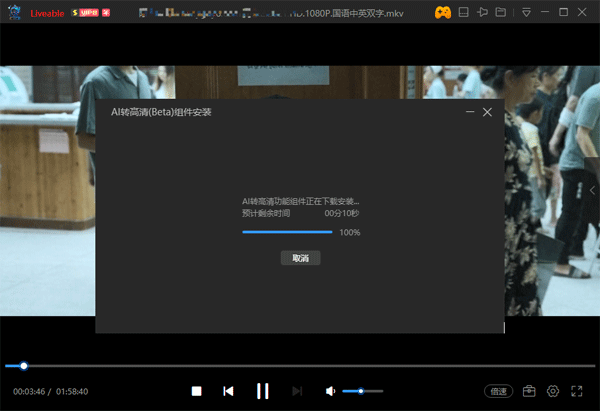Viewport: 600px width, 411px height.
Task: Click the 取消 cancel button
Action: click(x=300, y=258)
